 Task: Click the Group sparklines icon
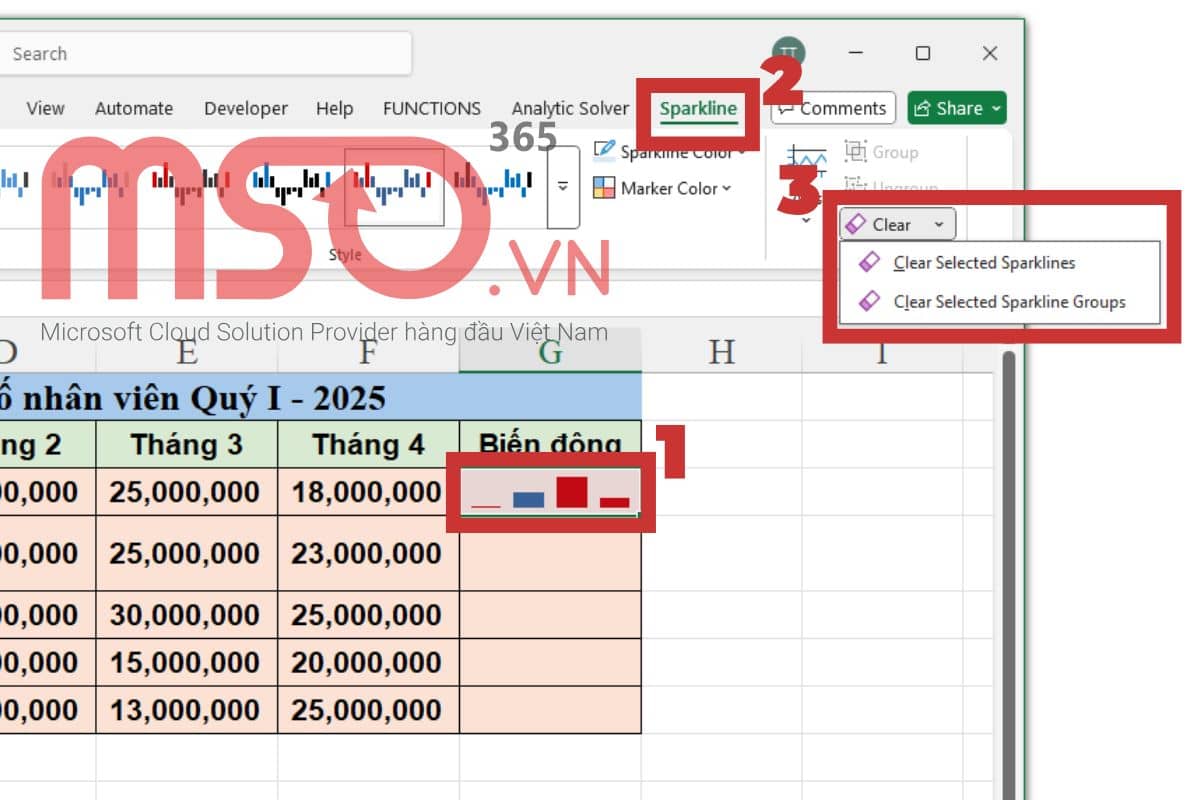pos(855,152)
